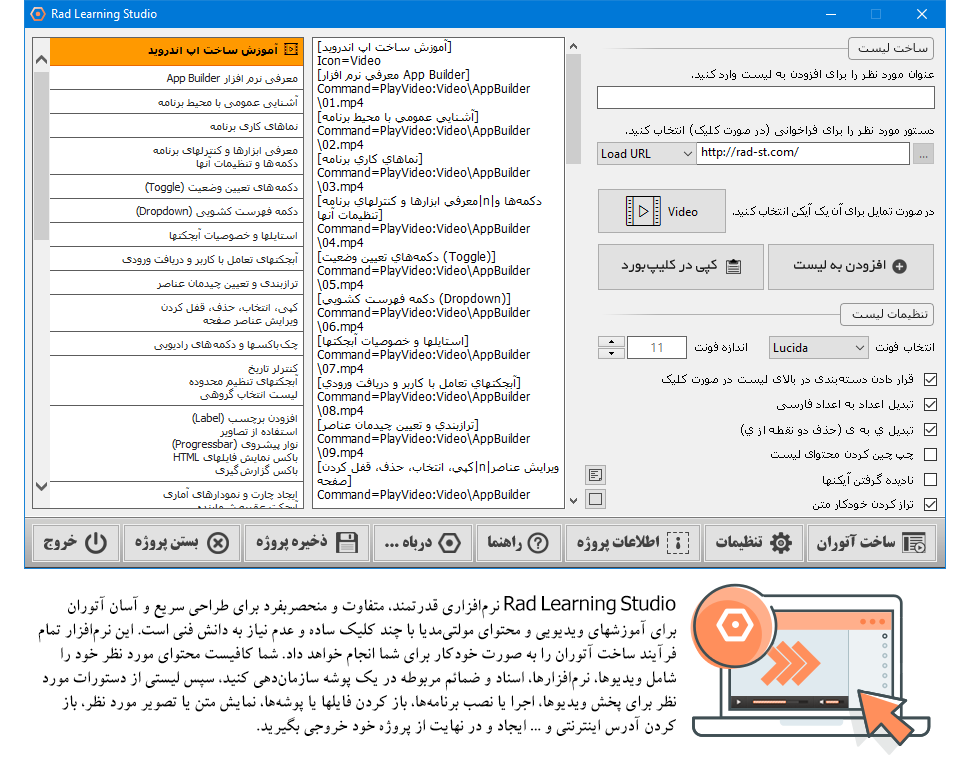The image size is (970, 762).
Task: Select list item آبجکتهای تعامل با کاربر
Action: pyautogui.click(x=176, y=260)
